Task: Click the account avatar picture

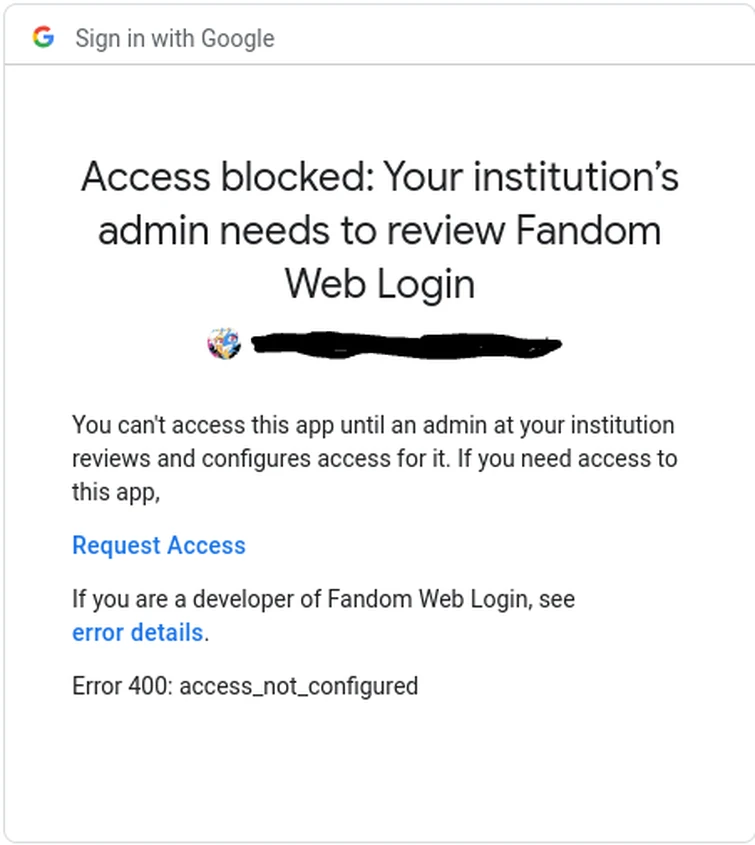Action: click(224, 344)
